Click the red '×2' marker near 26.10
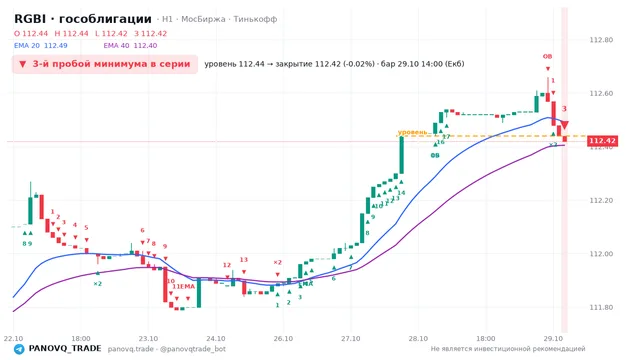 point(278,262)
